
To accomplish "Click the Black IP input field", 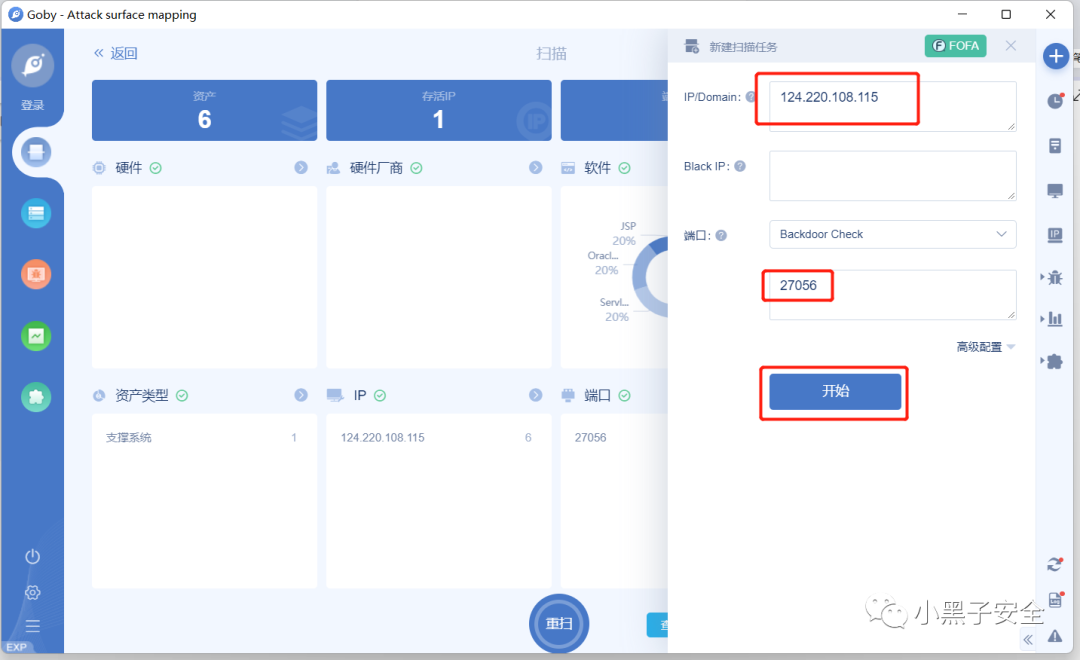I will click(x=893, y=176).
